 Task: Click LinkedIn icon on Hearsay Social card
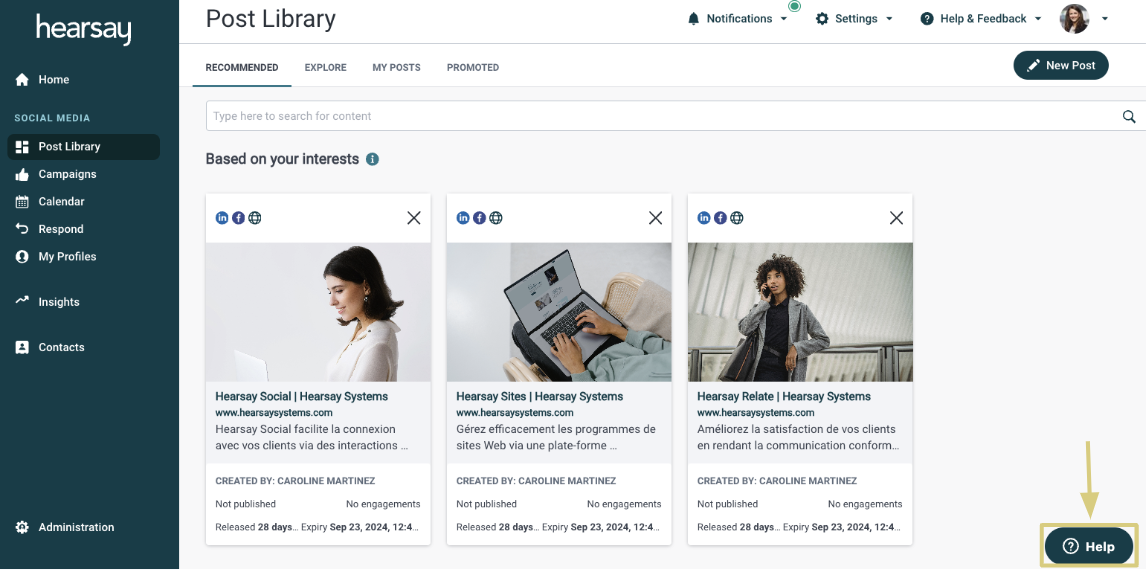click(221, 218)
